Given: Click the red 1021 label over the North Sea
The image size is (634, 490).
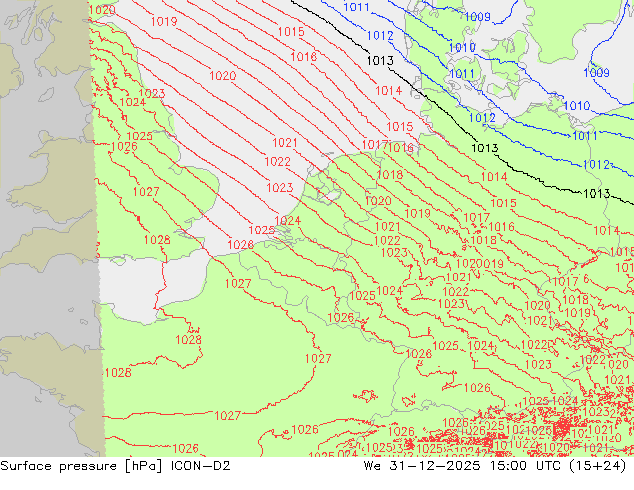Looking at the screenshot, I should click(x=285, y=143).
